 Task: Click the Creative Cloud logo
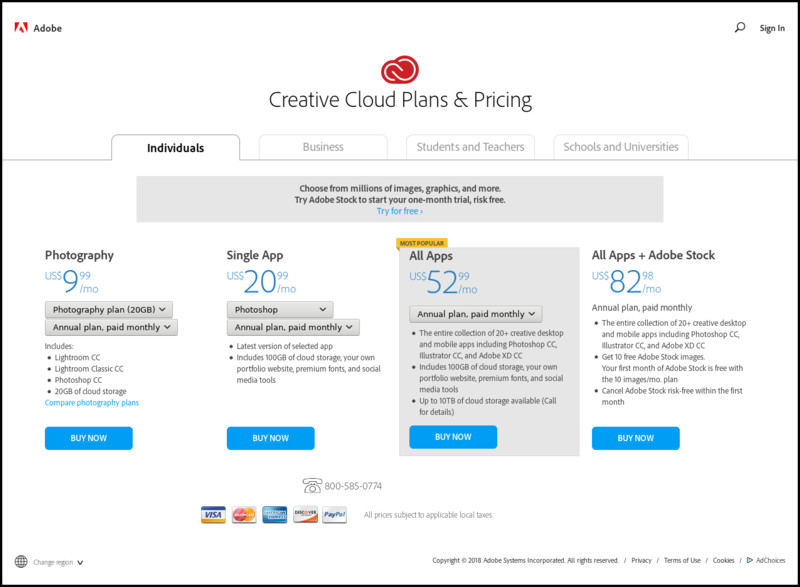click(399, 70)
